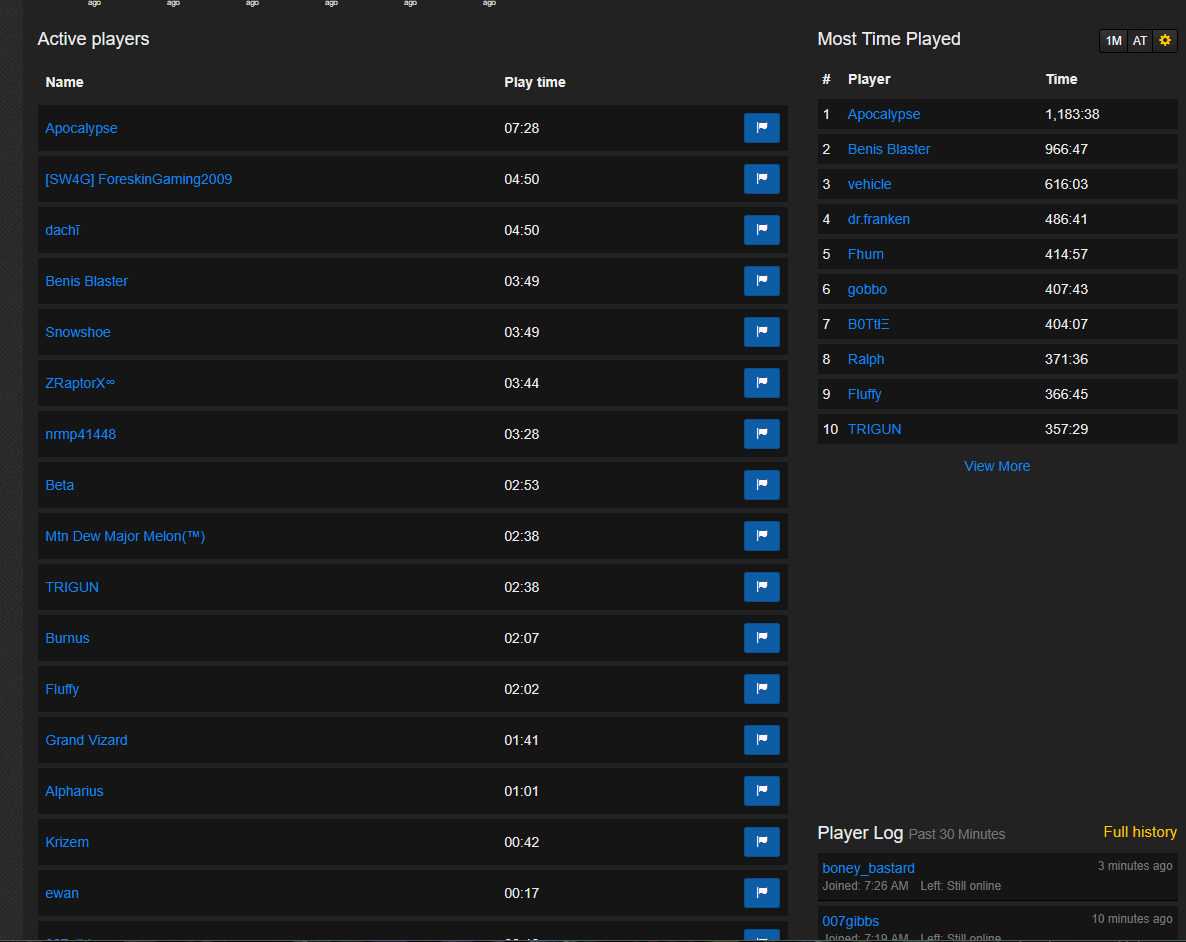This screenshot has height=942, width=1186.
Task: Open nrmp41448 player profile
Action: [80, 434]
